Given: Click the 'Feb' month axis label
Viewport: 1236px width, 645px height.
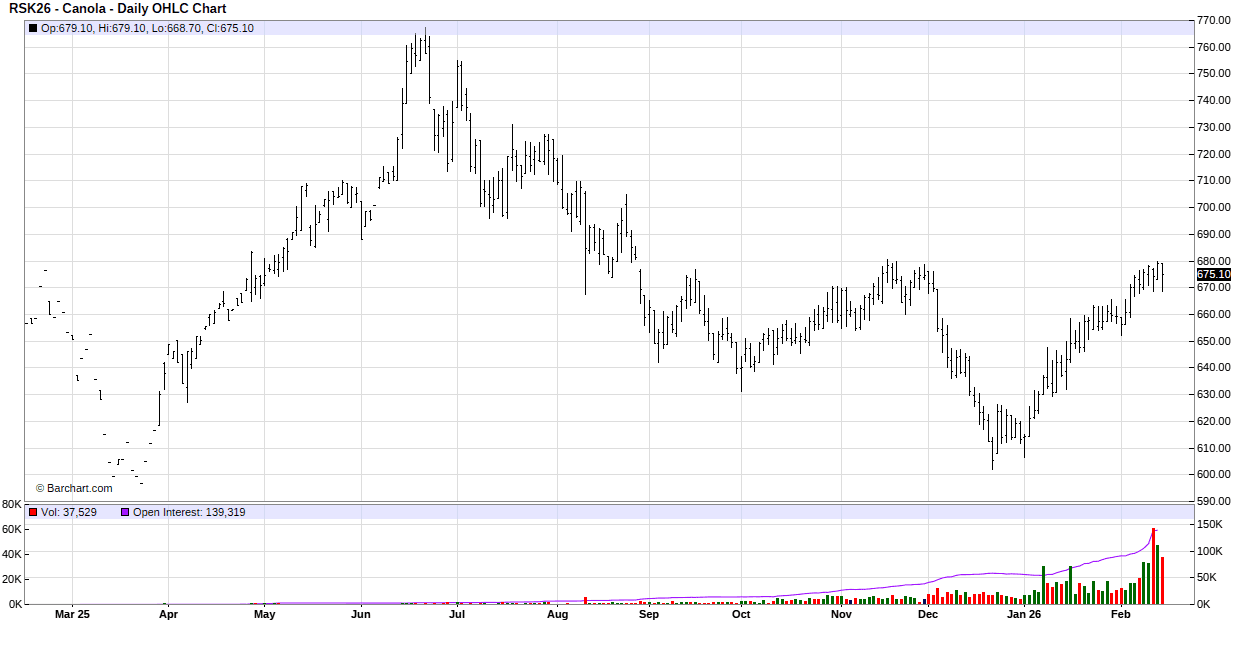Looking at the screenshot, I should 1121,615.
